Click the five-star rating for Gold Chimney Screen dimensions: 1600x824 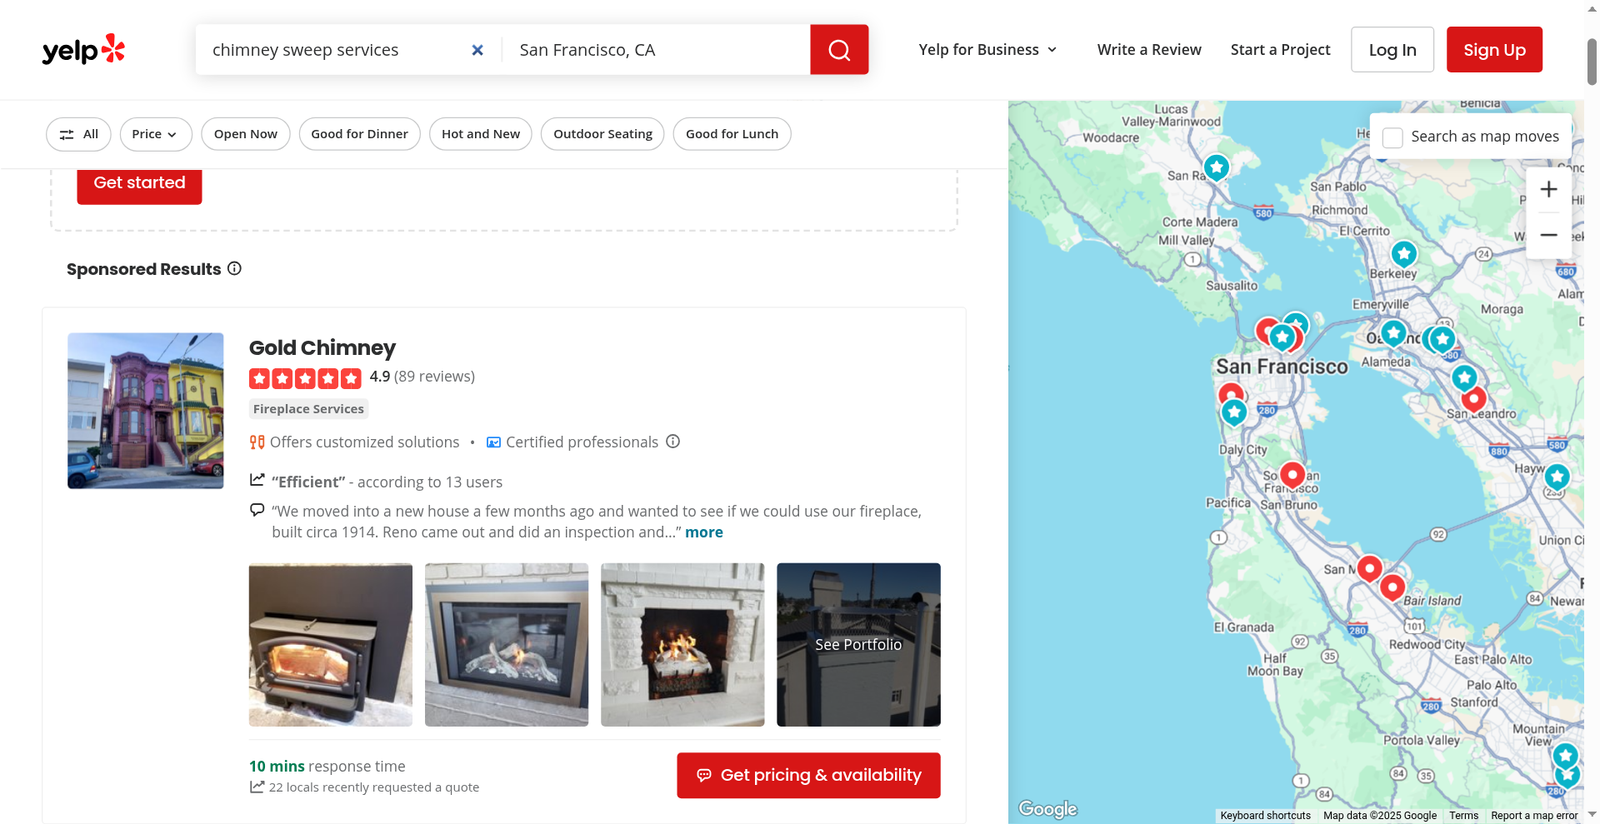pos(305,378)
